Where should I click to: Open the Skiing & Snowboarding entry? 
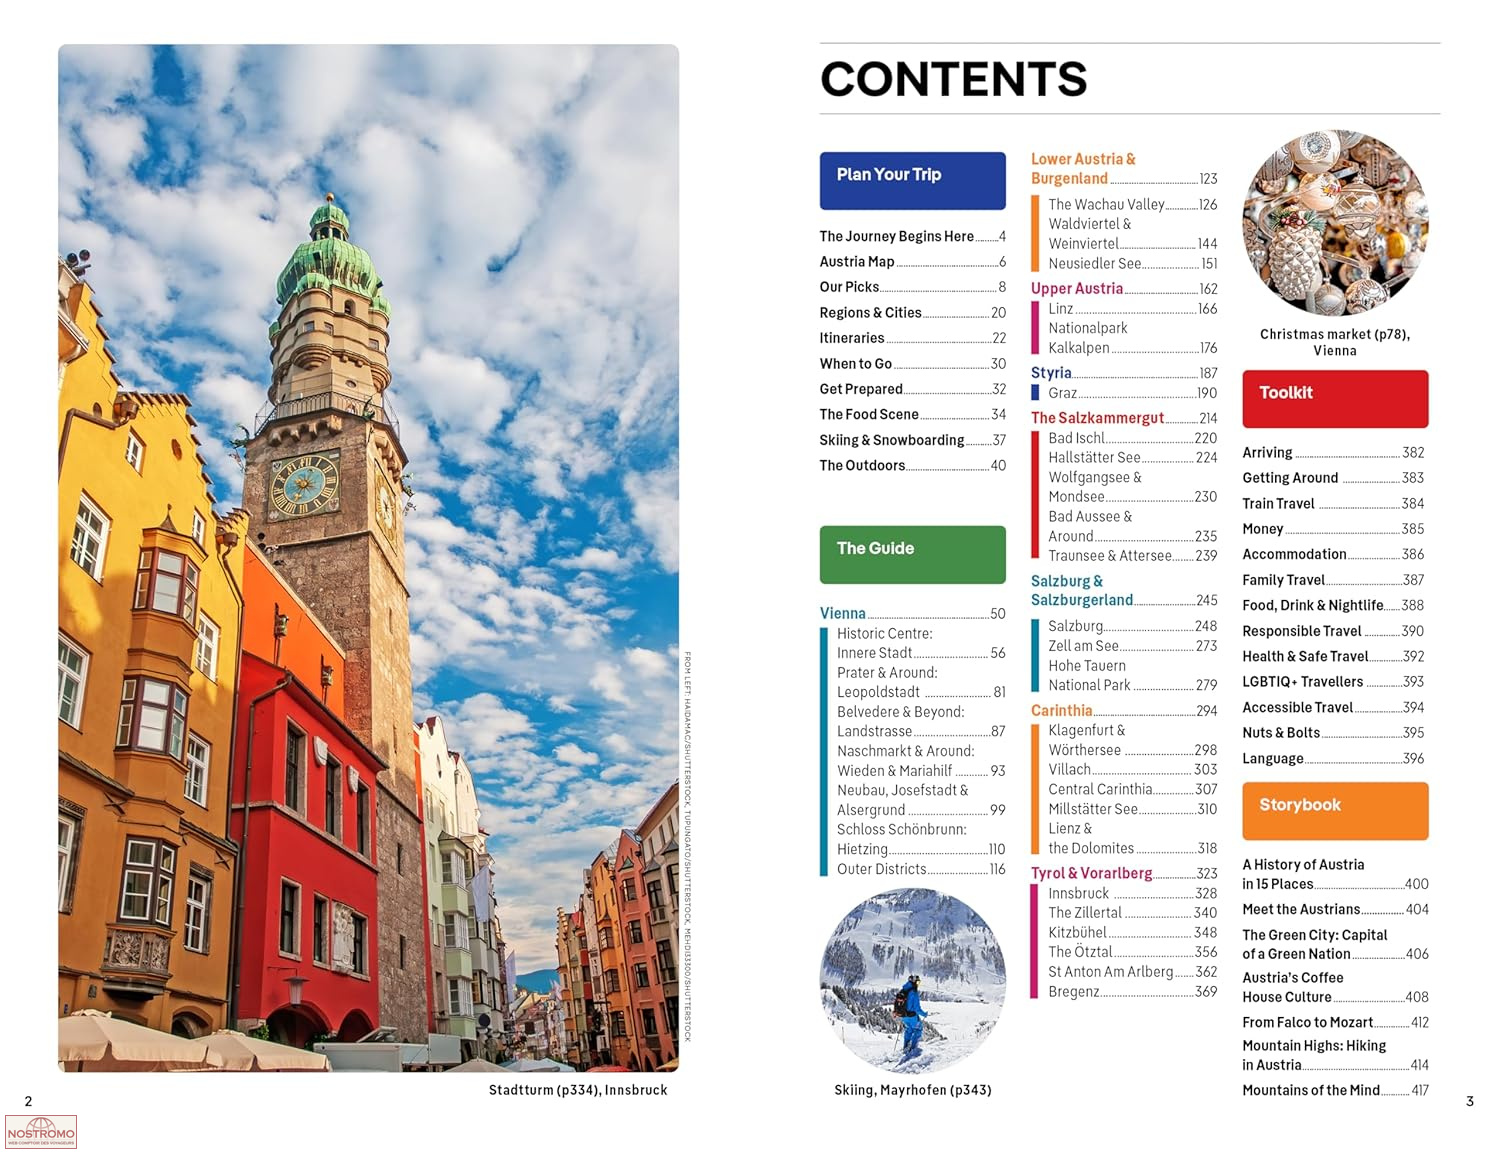(891, 440)
